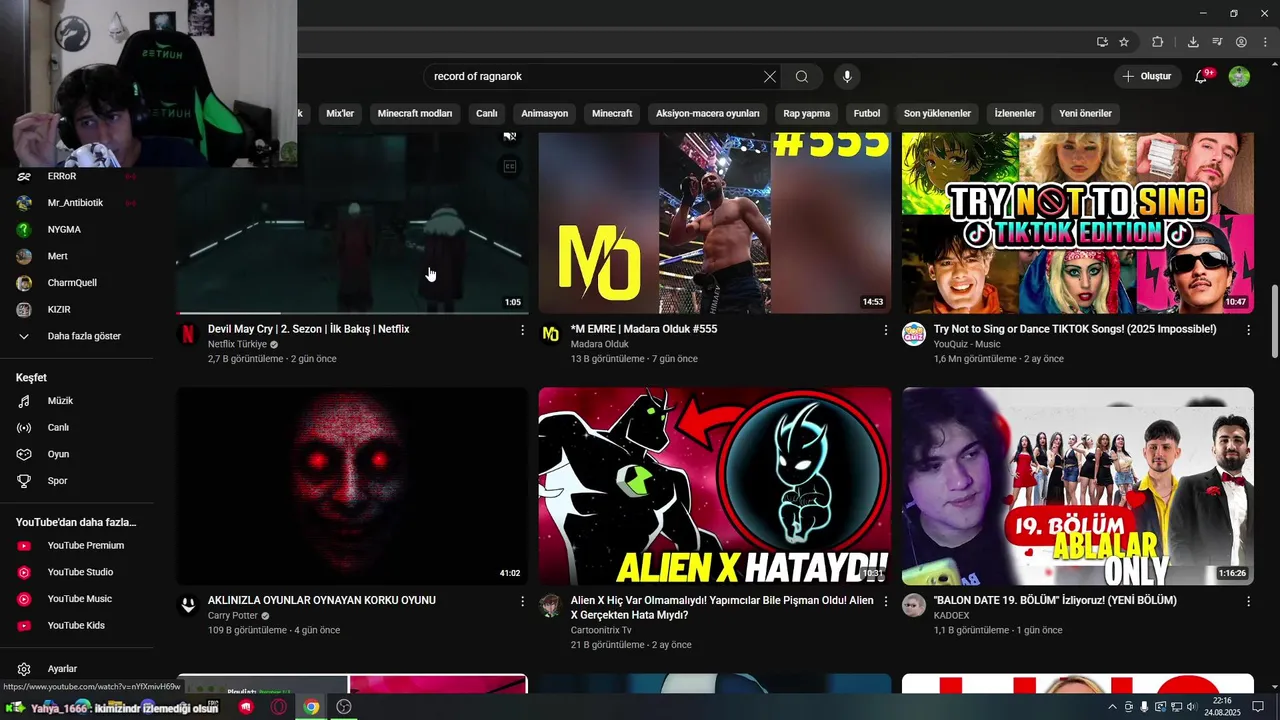Open Chrome extensions puzzle icon
The width and height of the screenshot is (1280, 720).
pyautogui.click(x=1158, y=42)
